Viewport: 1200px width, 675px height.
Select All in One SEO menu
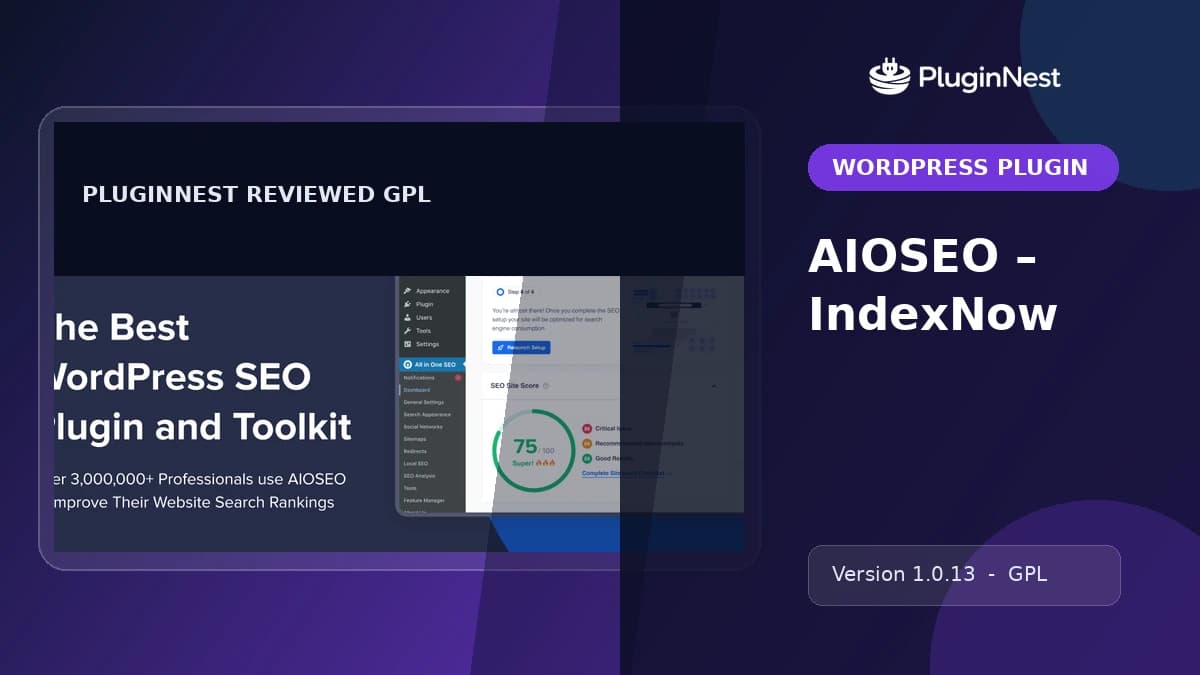(431, 365)
